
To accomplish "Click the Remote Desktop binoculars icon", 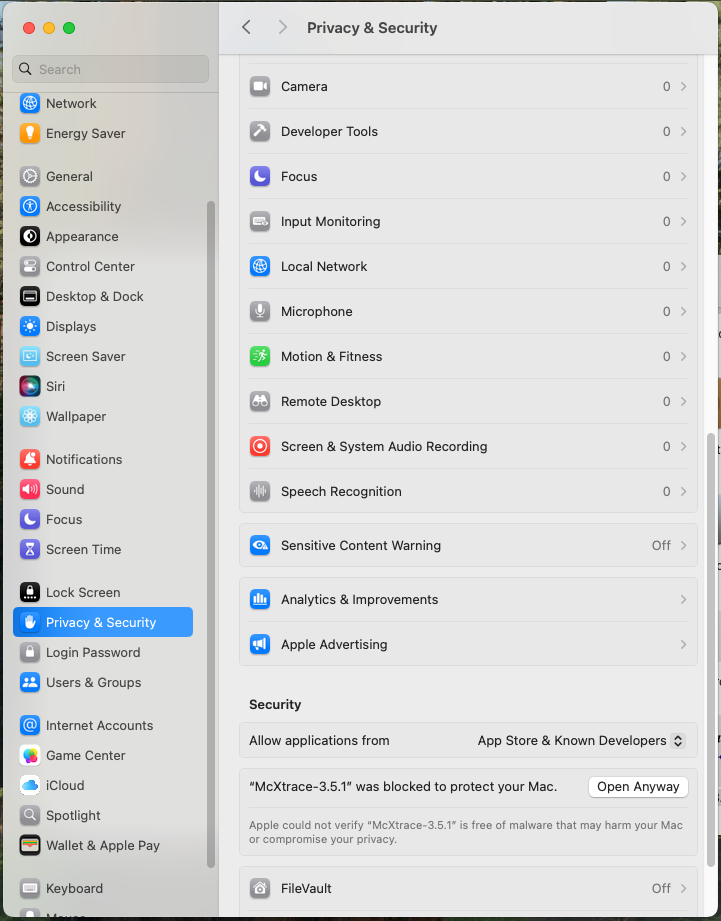I will (260, 402).
